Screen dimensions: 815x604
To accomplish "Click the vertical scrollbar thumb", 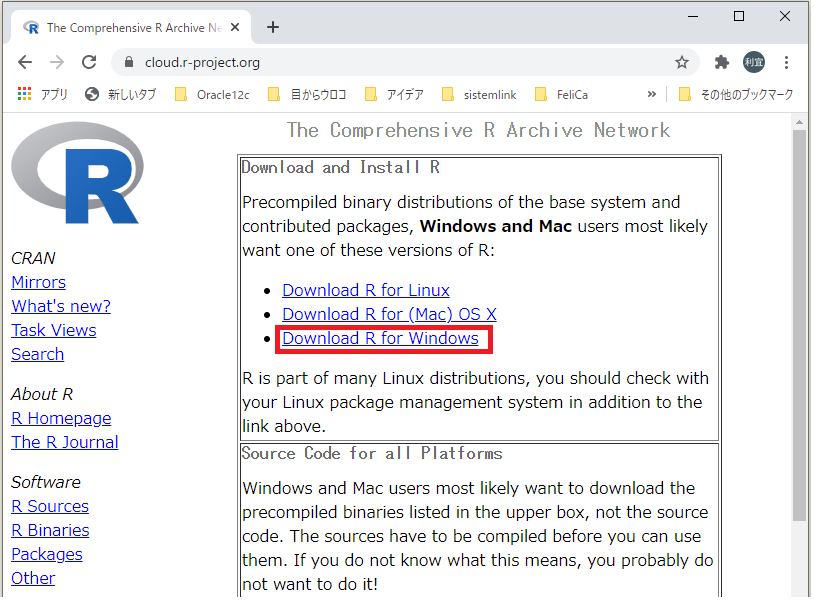I will pos(799,325).
